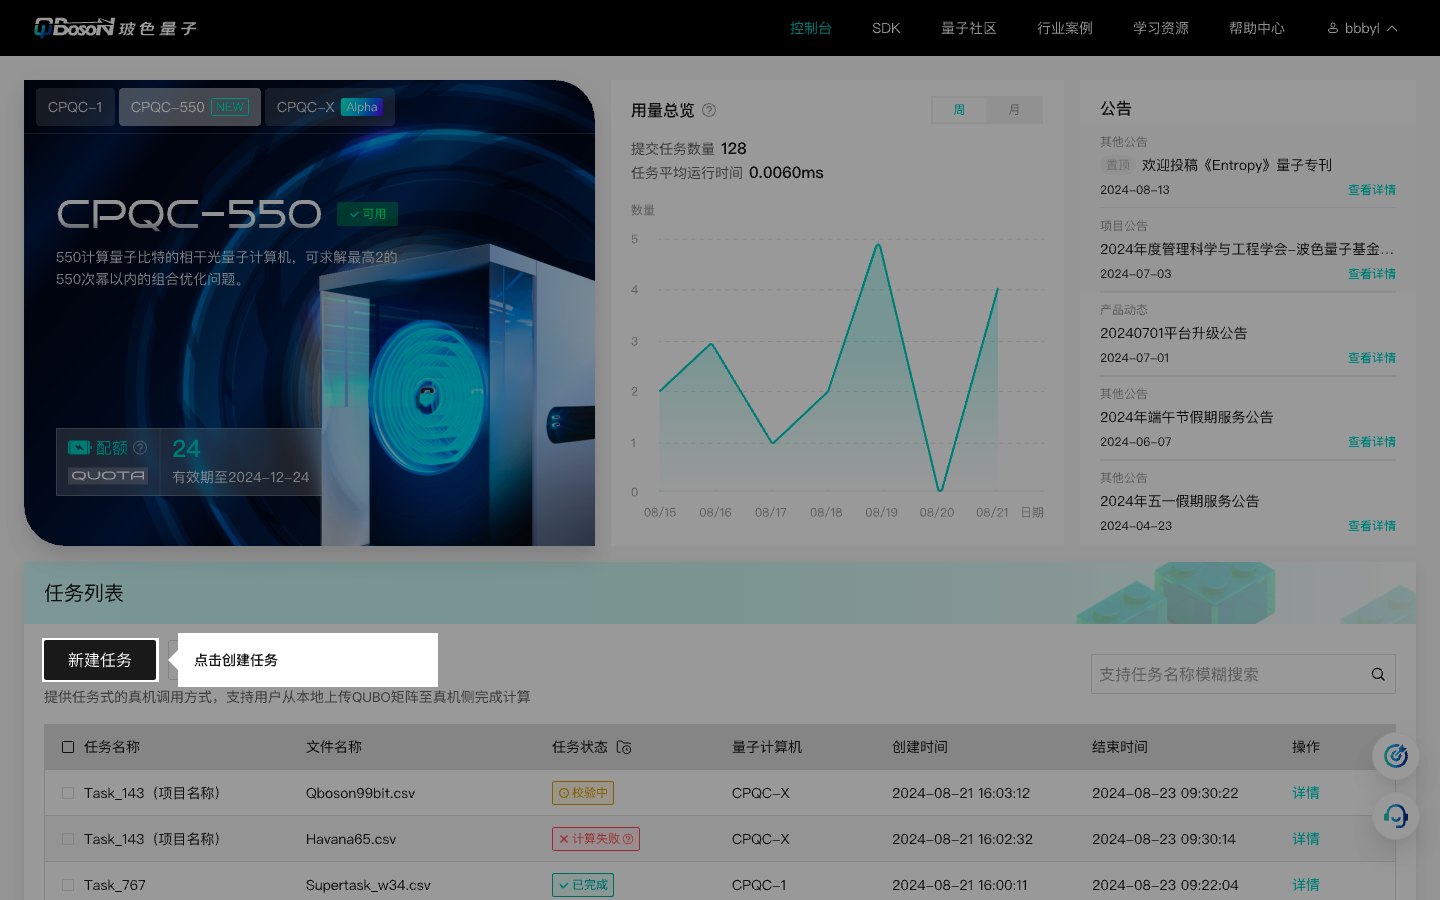Click file name Supertask_w34.csv

tap(368, 885)
